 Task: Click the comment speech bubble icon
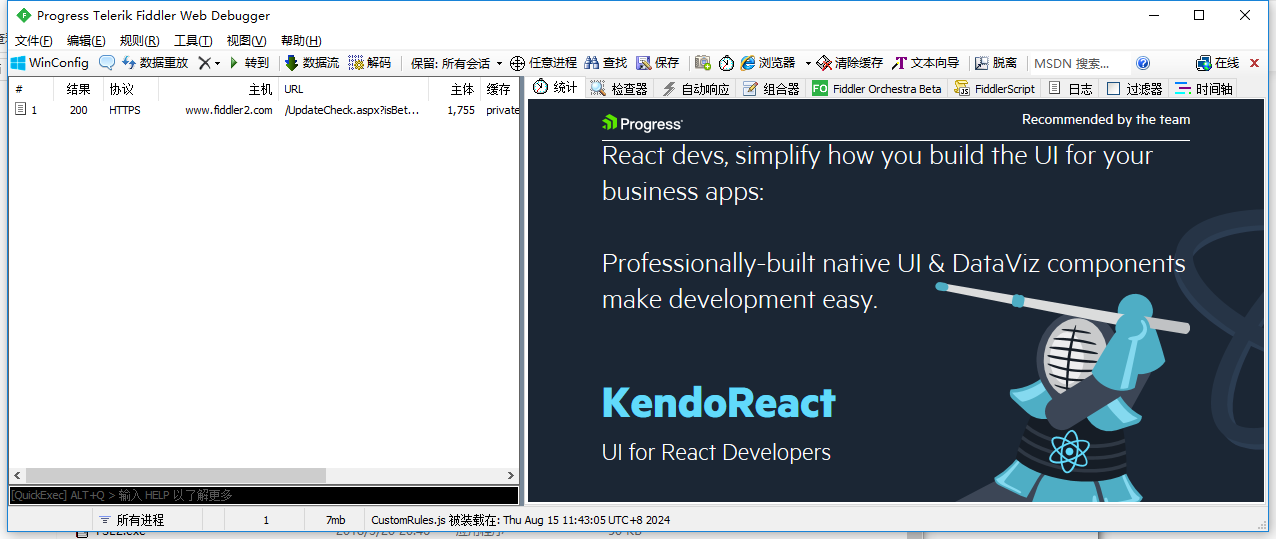point(107,63)
